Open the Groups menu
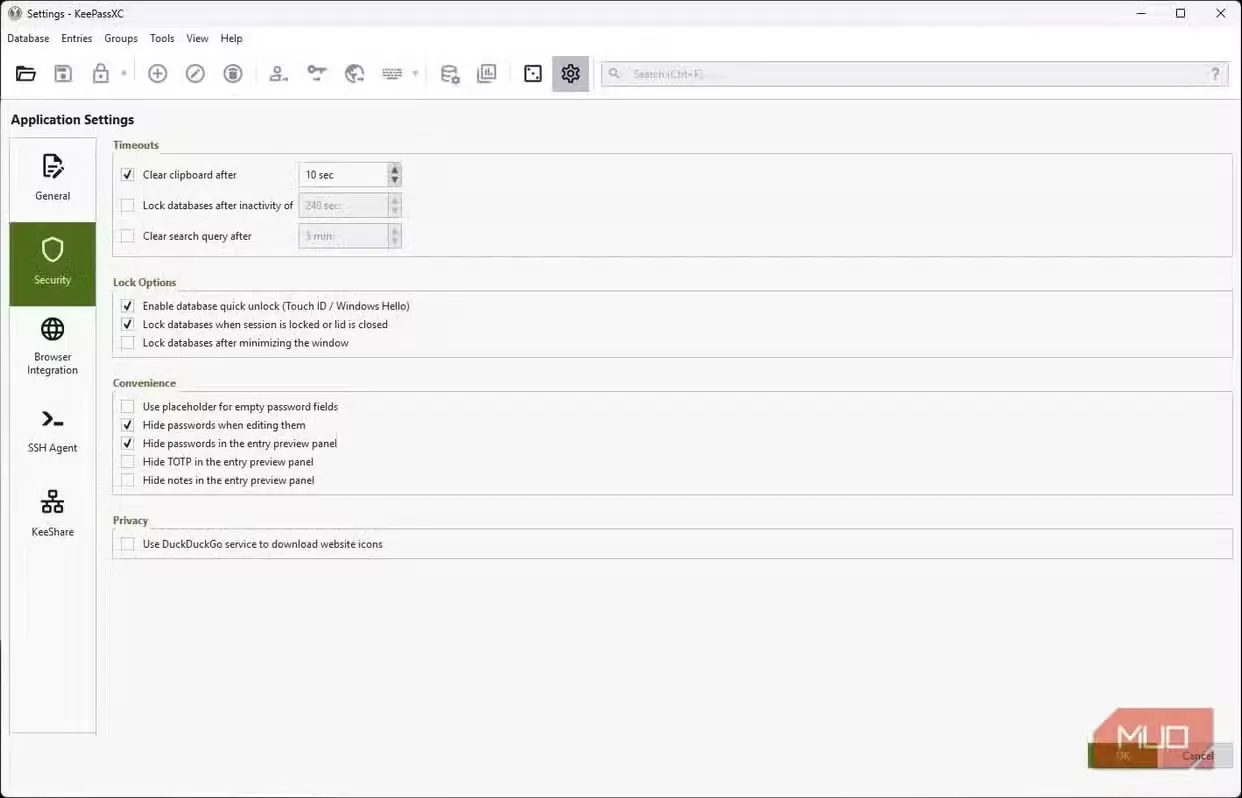Viewport: 1242px width, 798px height. (121, 38)
